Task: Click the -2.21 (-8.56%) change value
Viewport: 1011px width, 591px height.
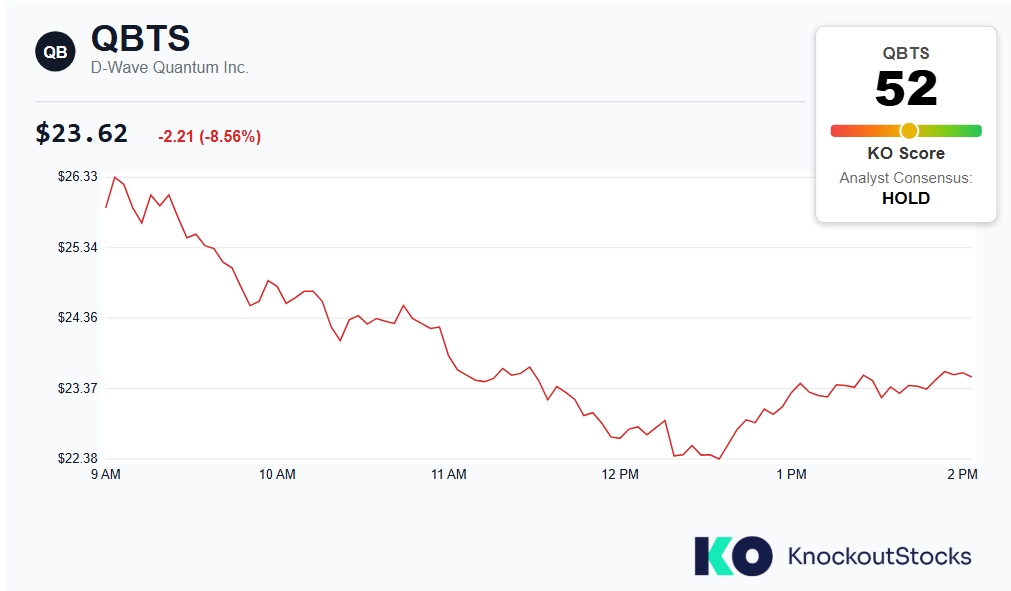Action: 210,137
